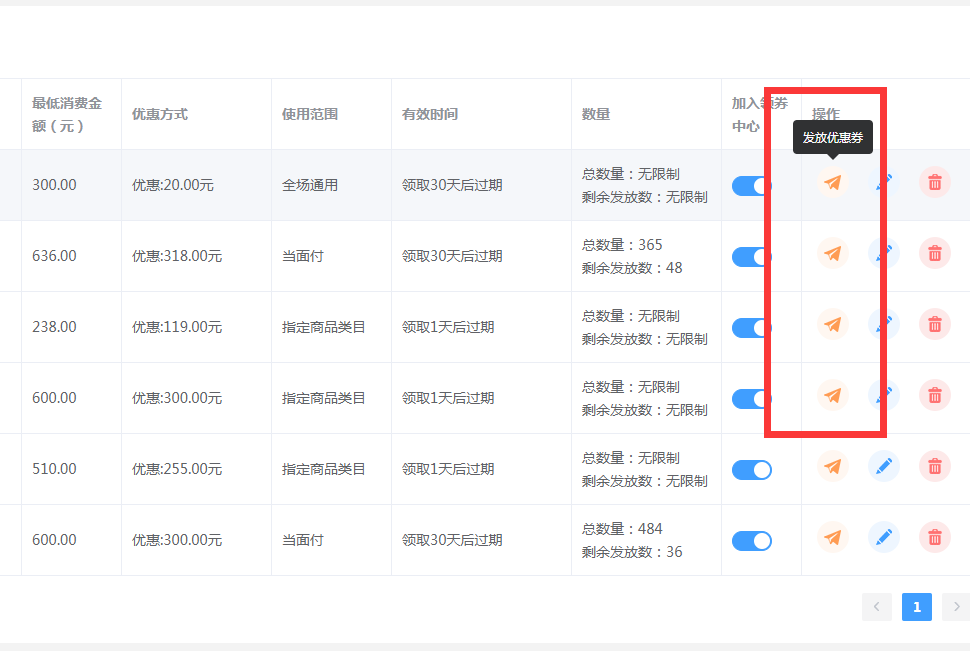
Task: Click the 总数量：484 text
Action: 622,529
